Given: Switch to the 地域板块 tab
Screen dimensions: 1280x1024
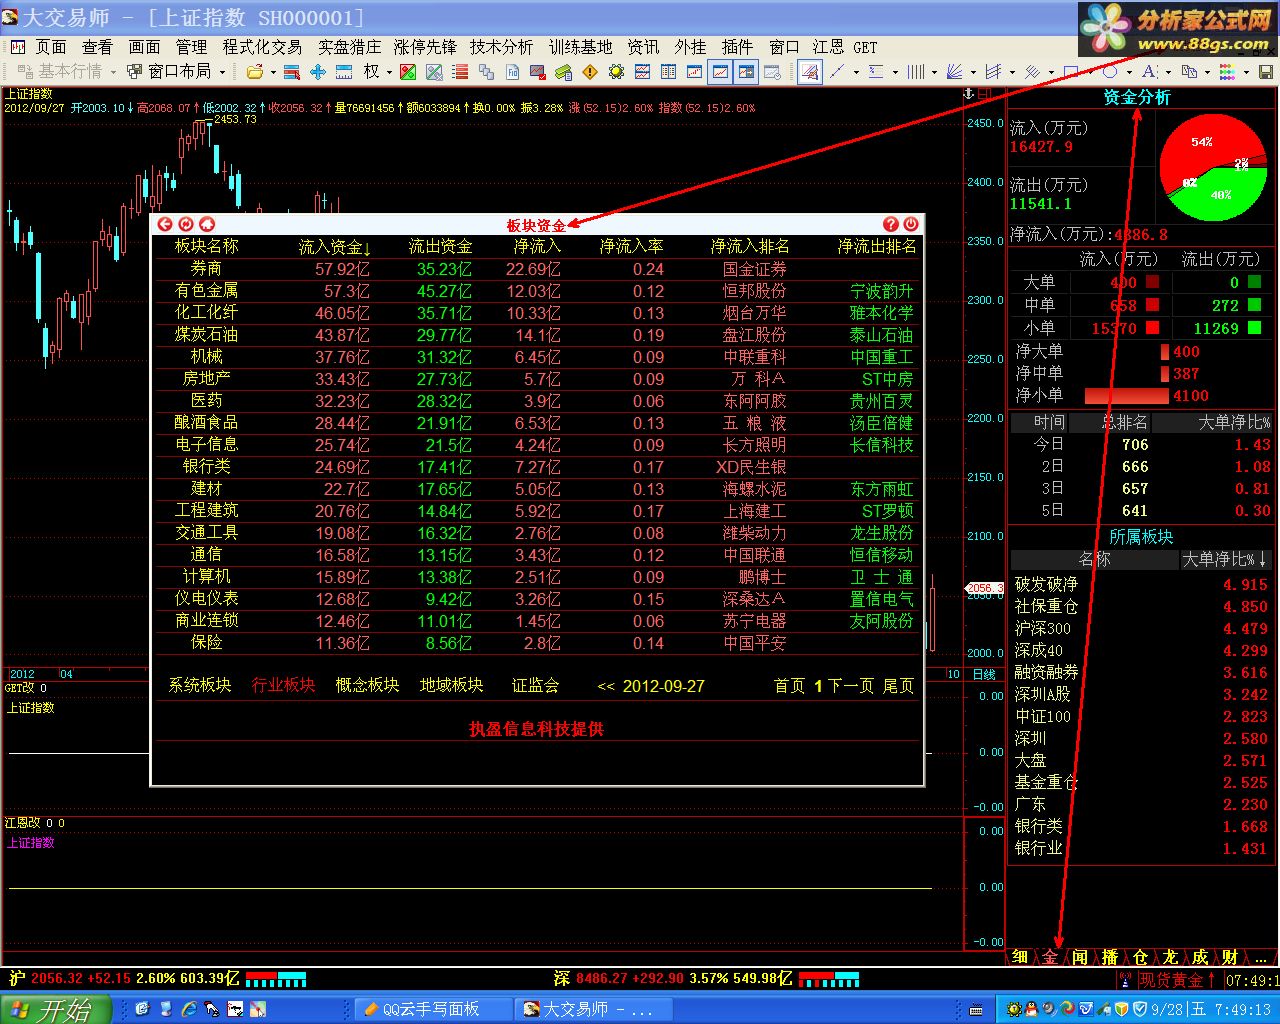Looking at the screenshot, I should (451, 685).
